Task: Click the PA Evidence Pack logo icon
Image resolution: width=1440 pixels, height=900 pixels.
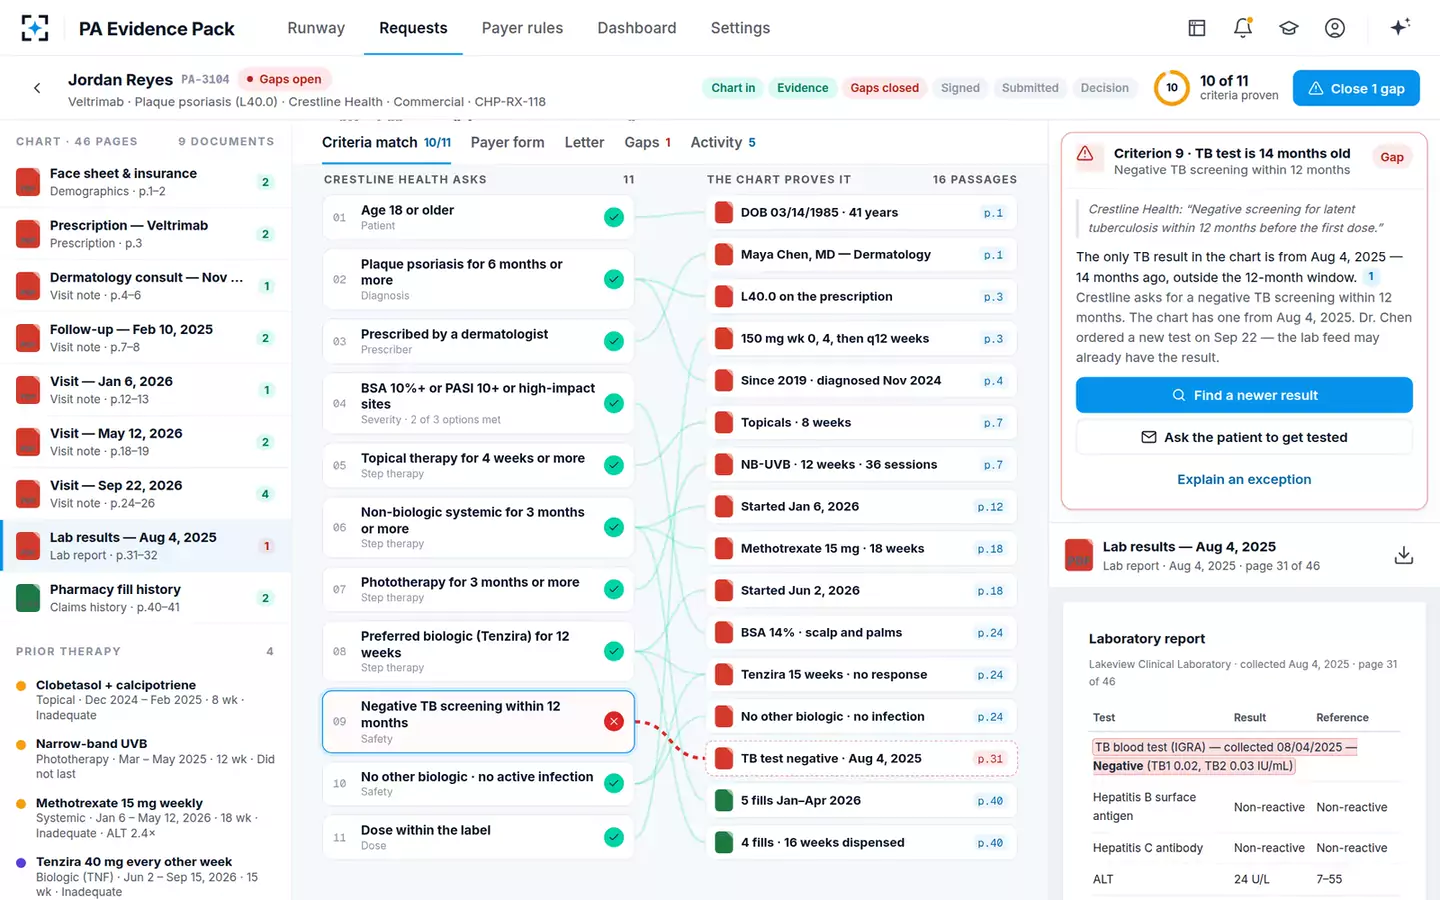Action: [35, 28]
